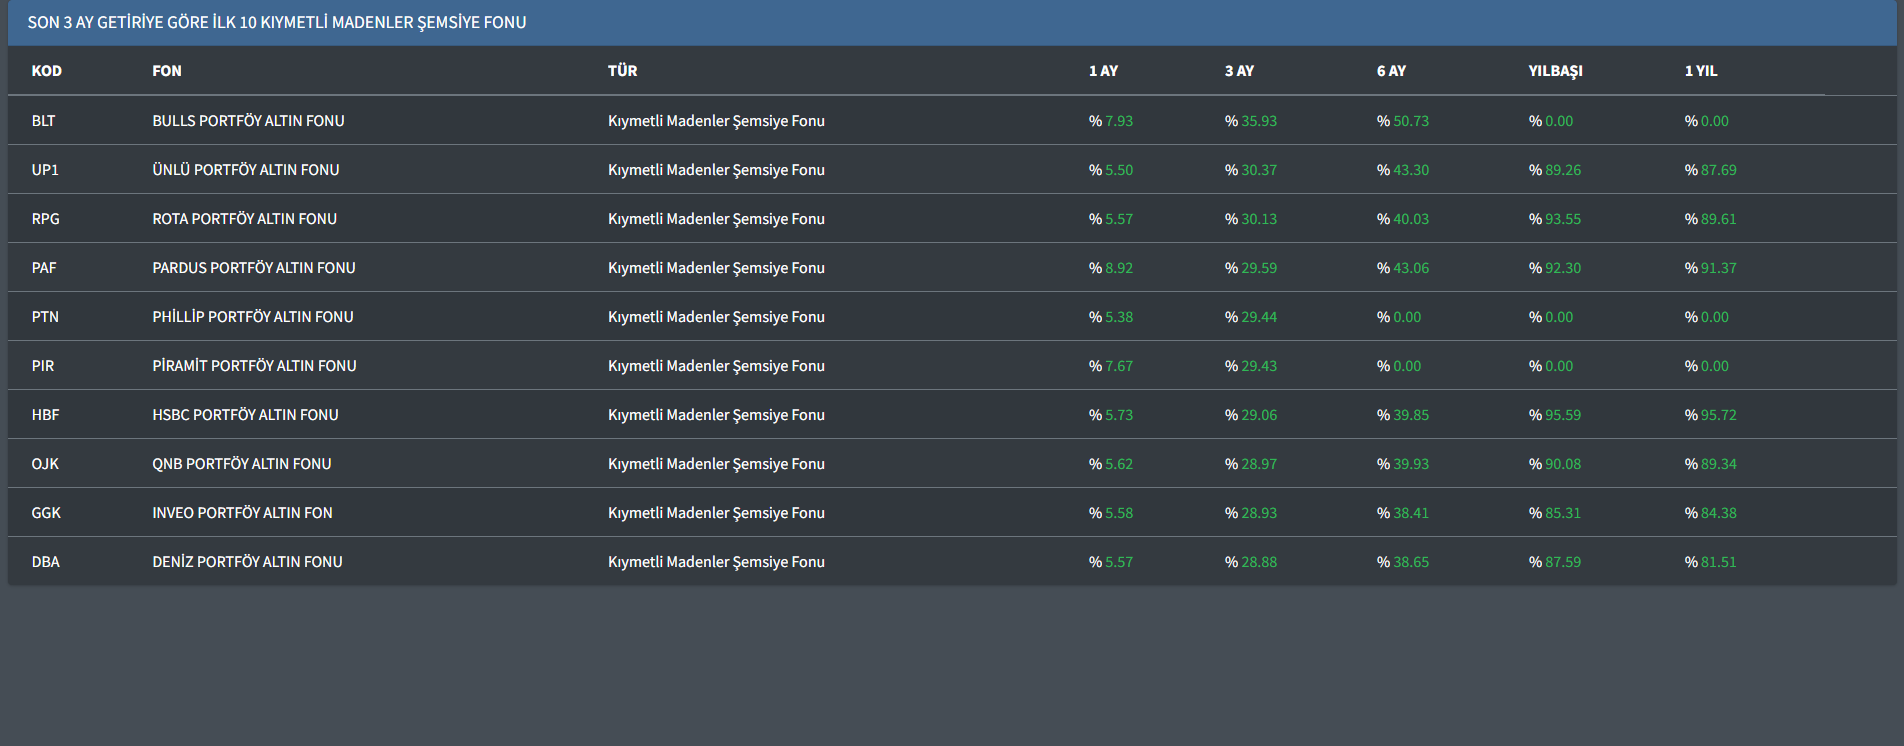Sort by the 3 AY column header
1904x746 pixels.
(1239, 71)
